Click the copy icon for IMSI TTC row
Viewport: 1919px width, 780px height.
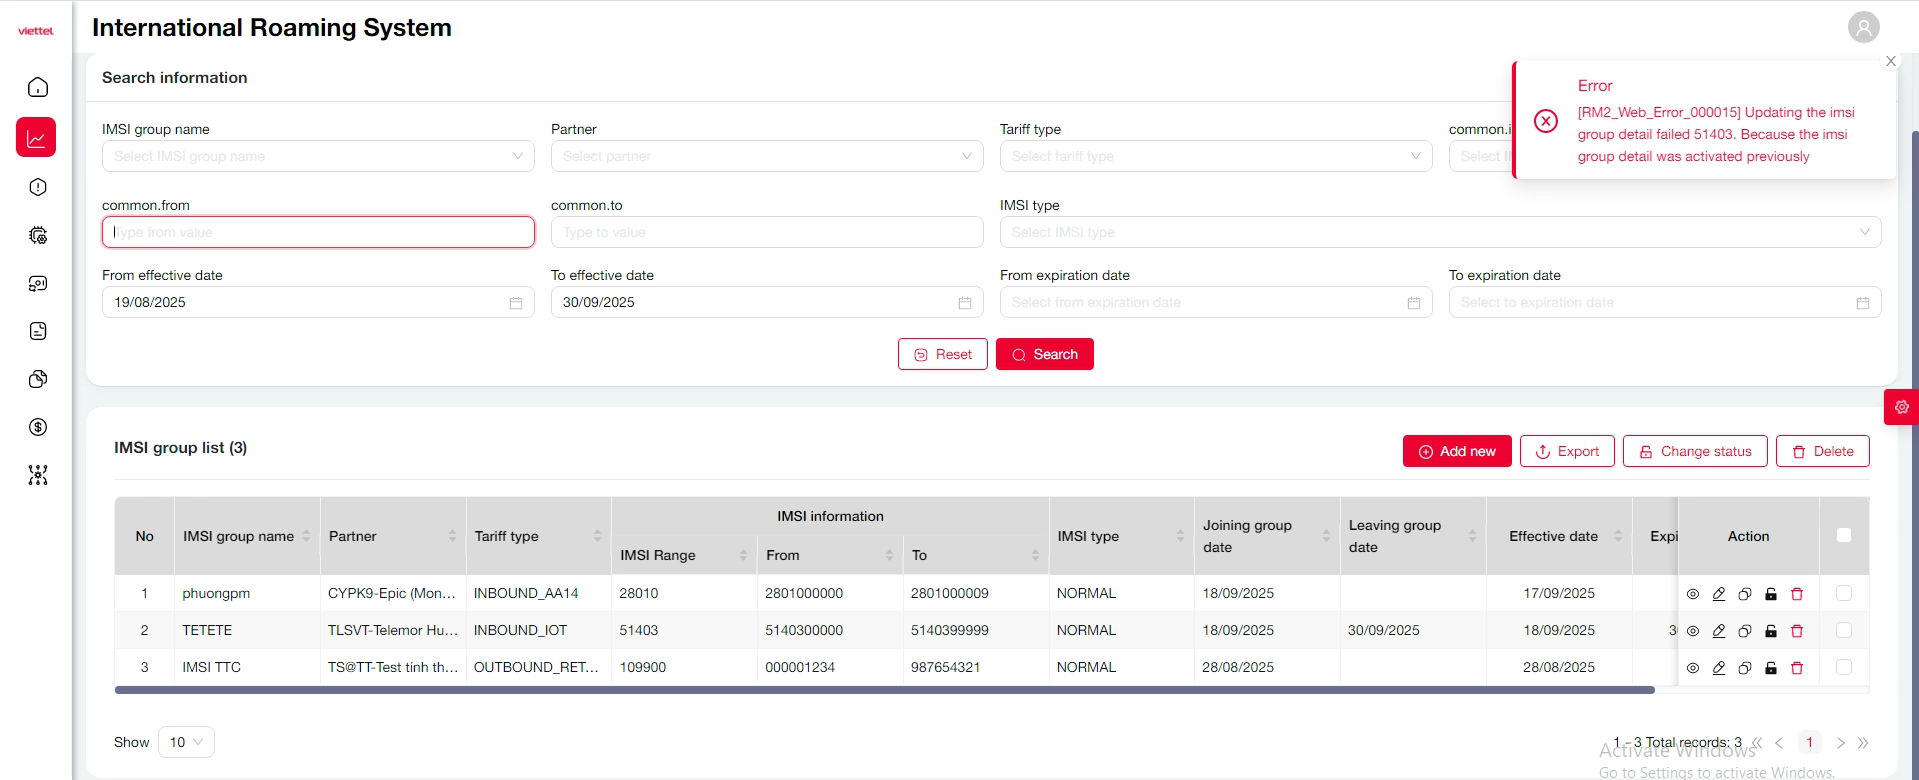coord(1745,668)
